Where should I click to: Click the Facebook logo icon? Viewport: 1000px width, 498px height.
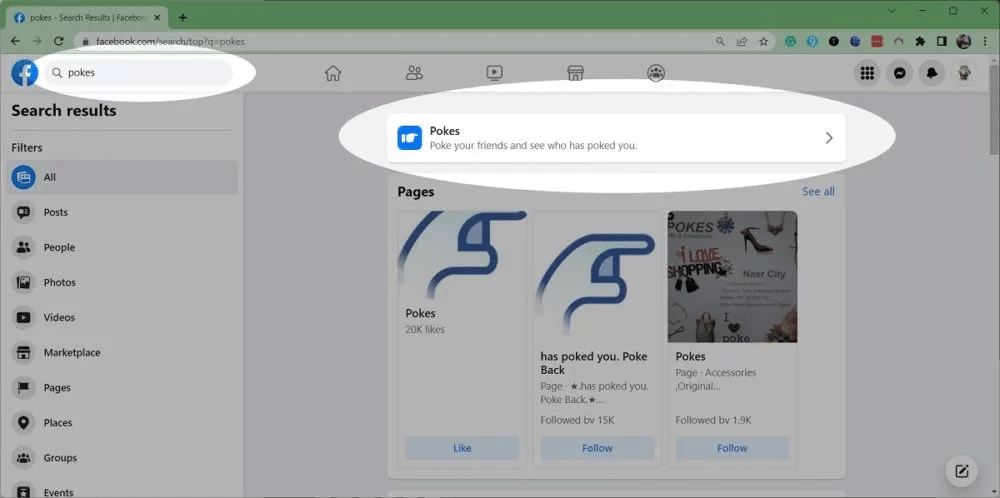(24, 73)
